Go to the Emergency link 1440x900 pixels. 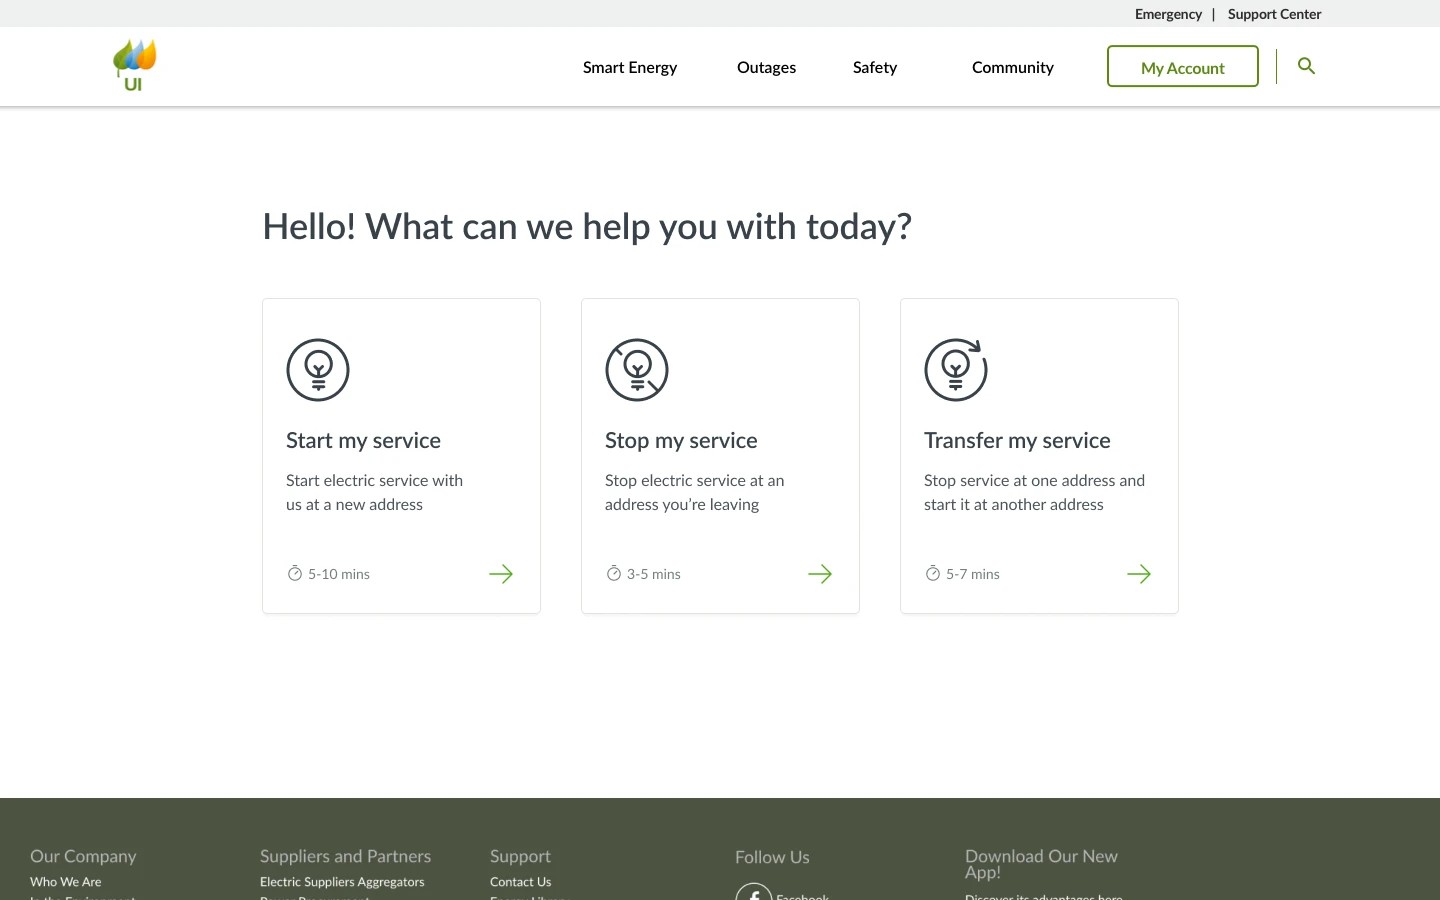pyautogui.click(x=1168, y=14)
